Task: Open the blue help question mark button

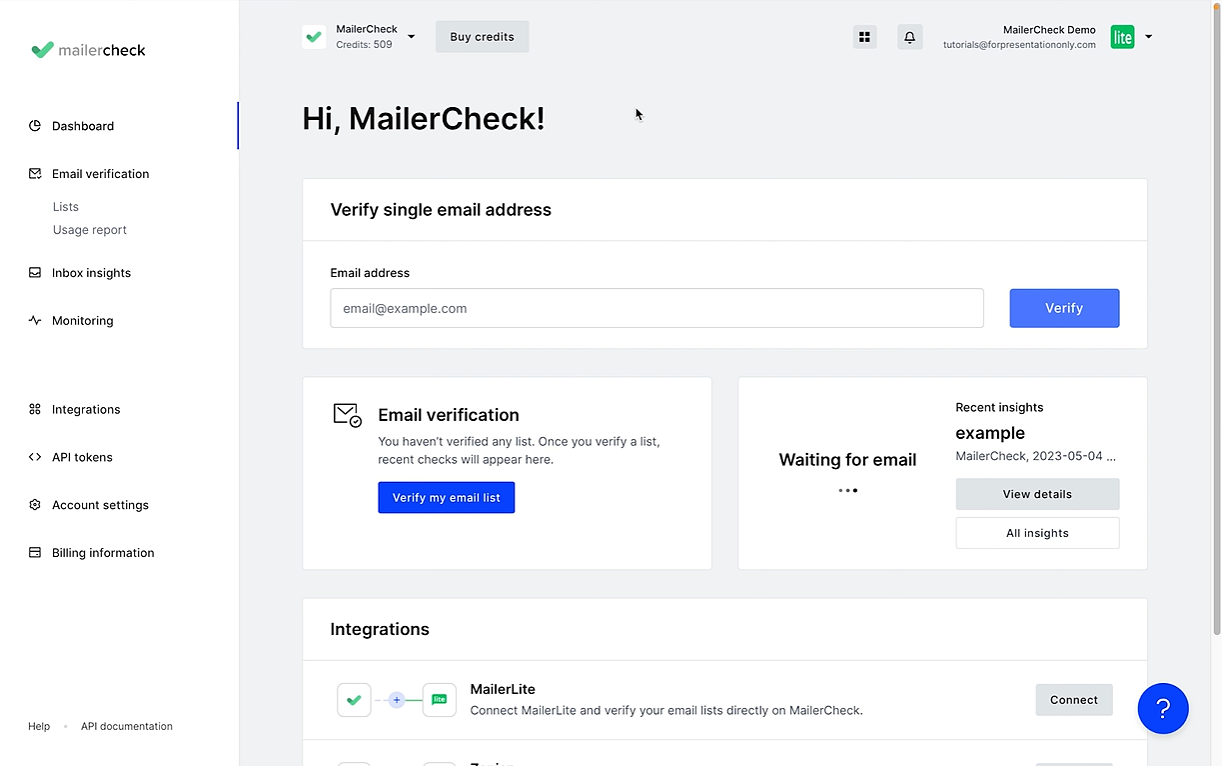Action: [1163, 709]
